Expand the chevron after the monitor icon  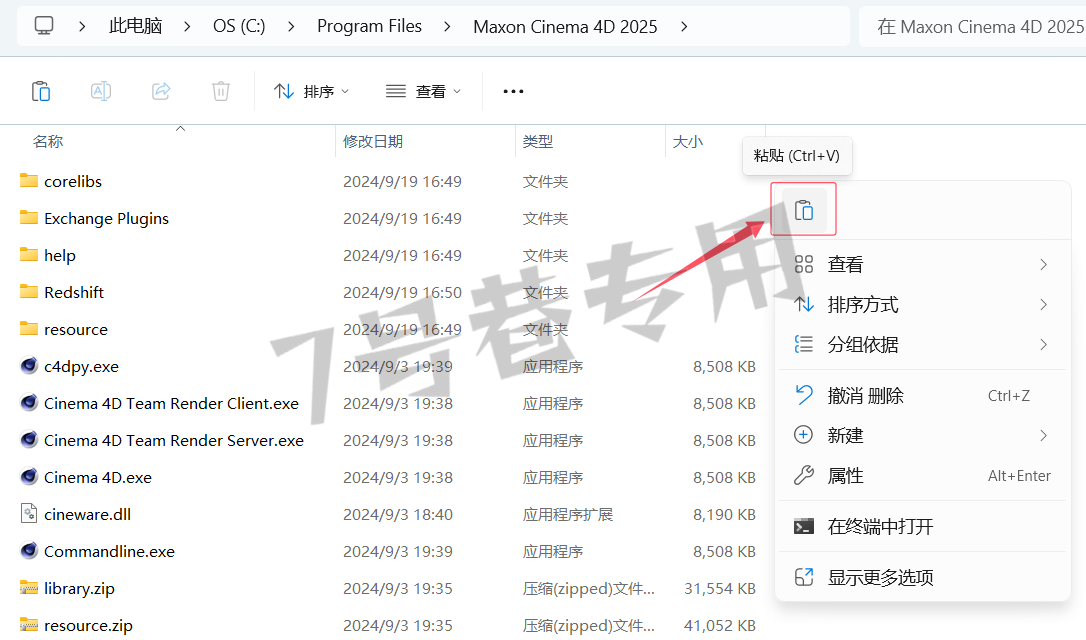(82, 26)
